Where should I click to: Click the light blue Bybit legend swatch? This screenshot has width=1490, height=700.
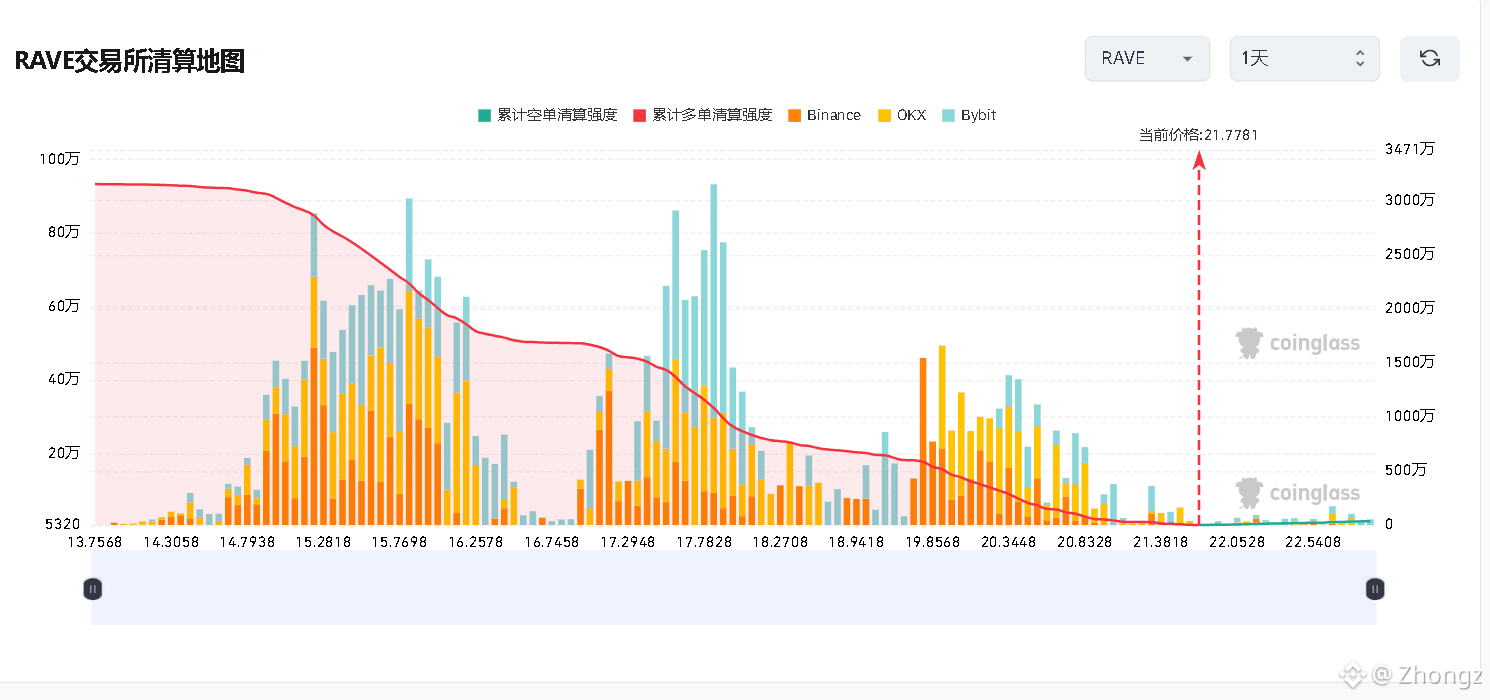click(x=949, y=115)
